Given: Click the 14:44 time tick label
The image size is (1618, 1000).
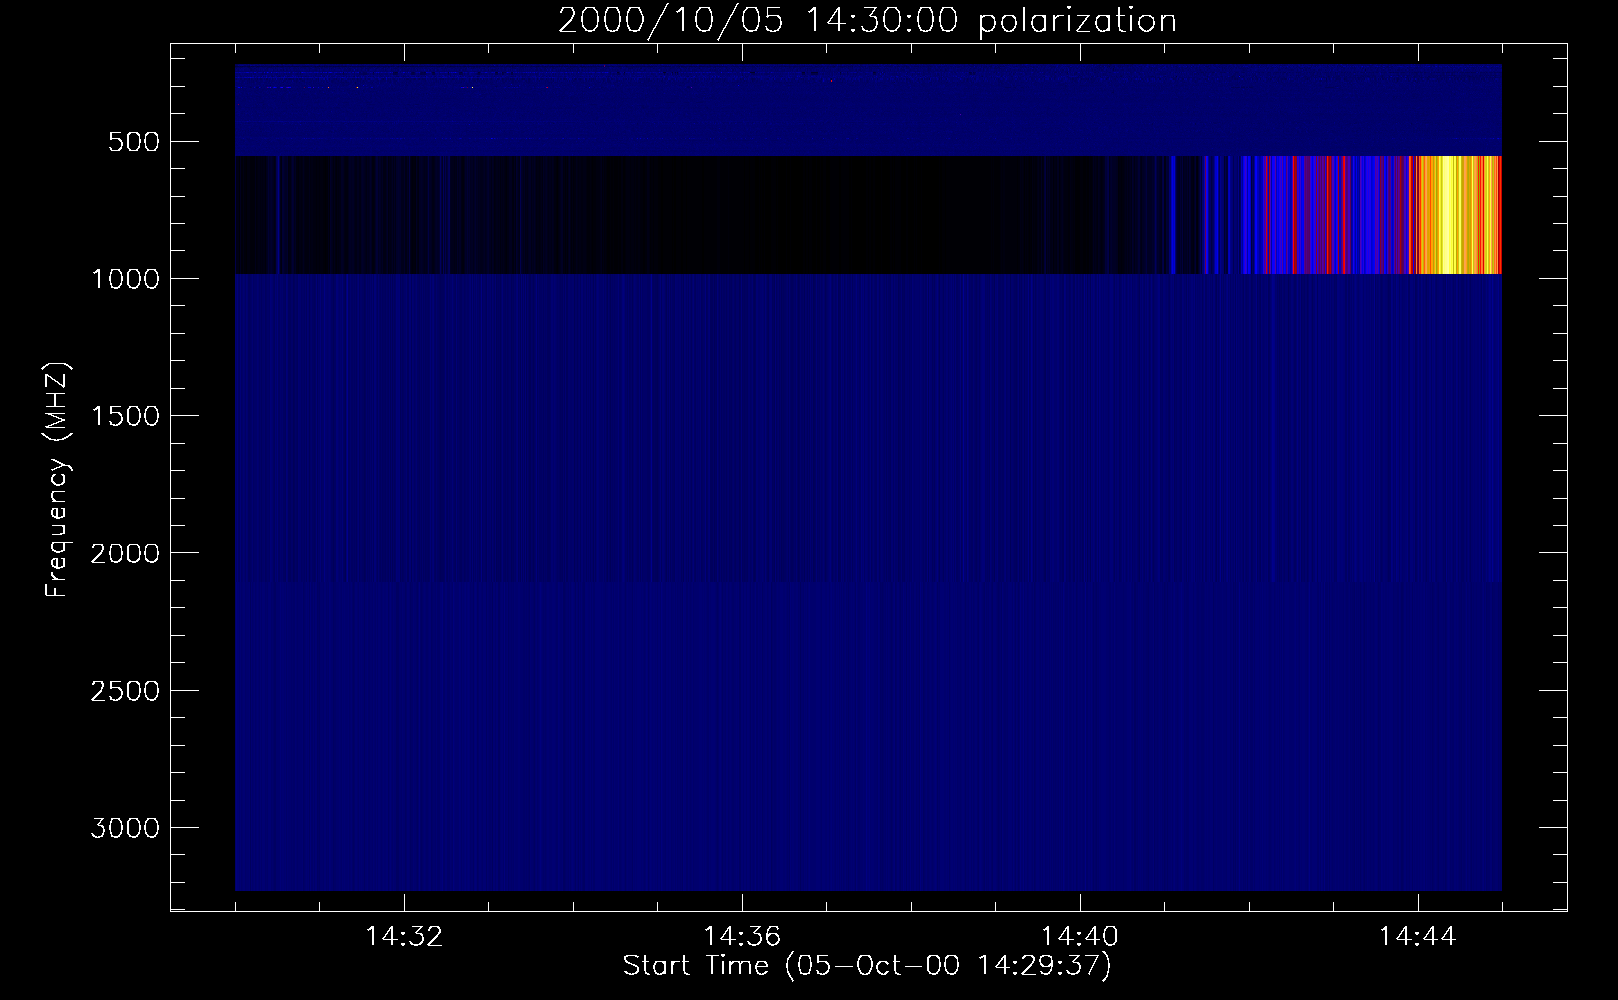Looking at the screenshot, I should click(1418, 937).
